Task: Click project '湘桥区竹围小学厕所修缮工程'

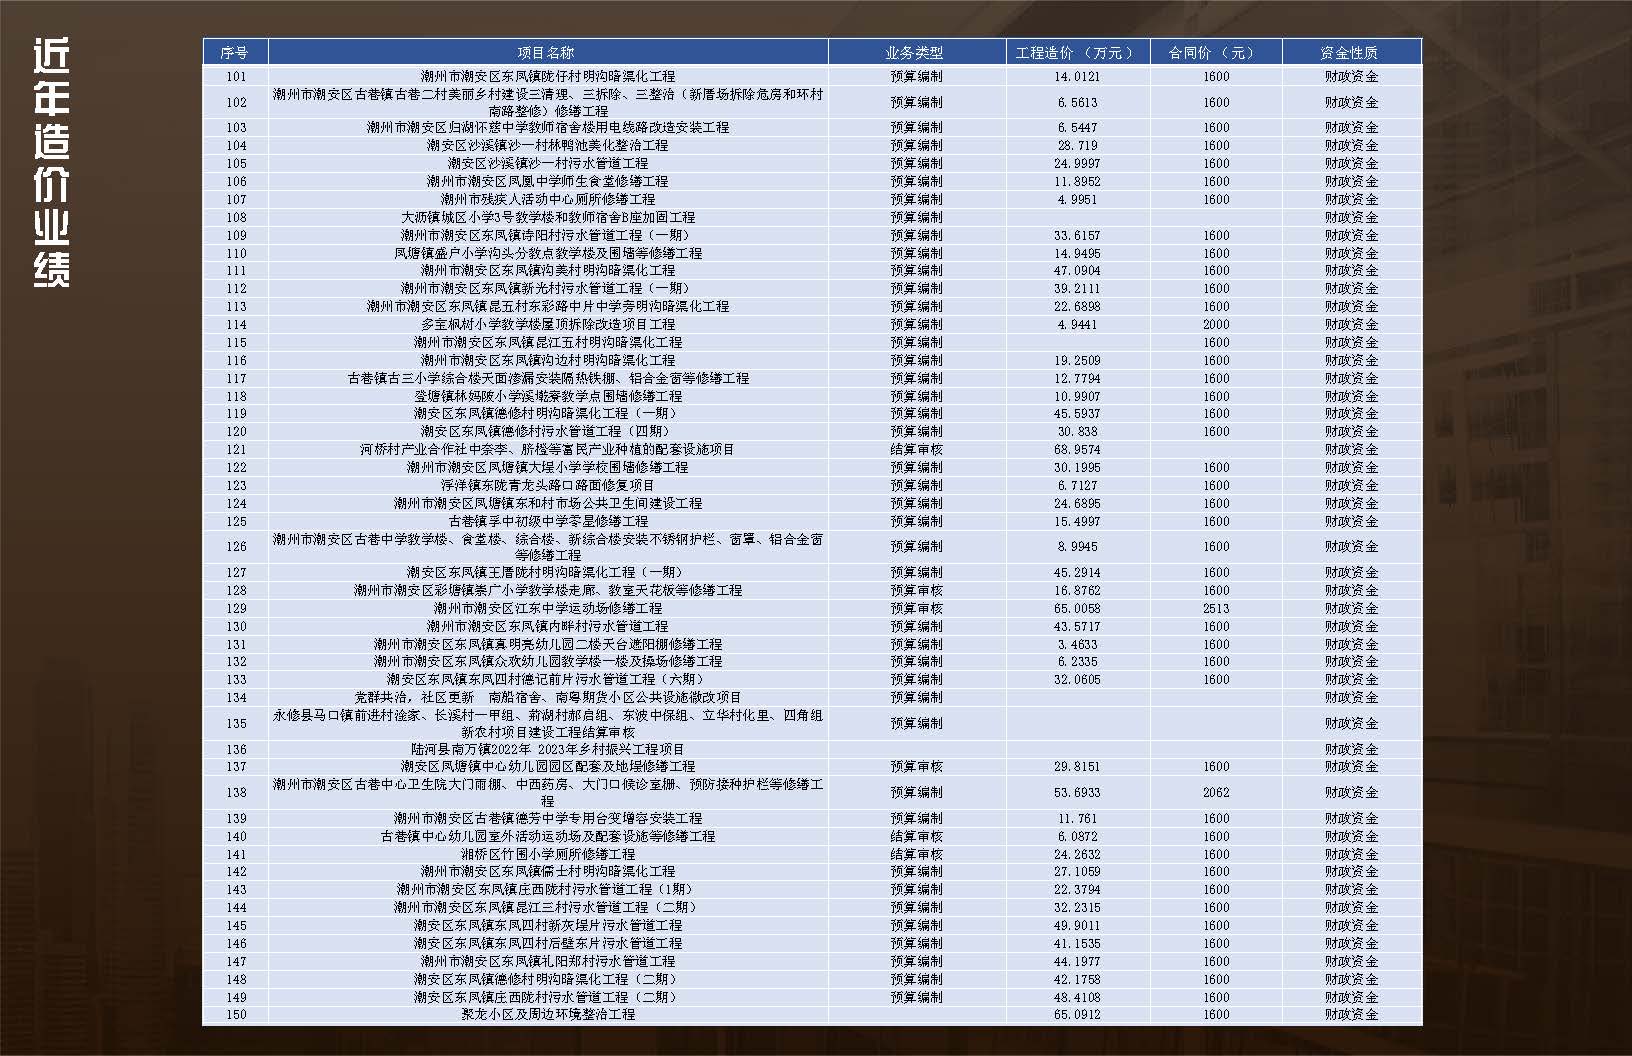Action: tap(548, 854)
